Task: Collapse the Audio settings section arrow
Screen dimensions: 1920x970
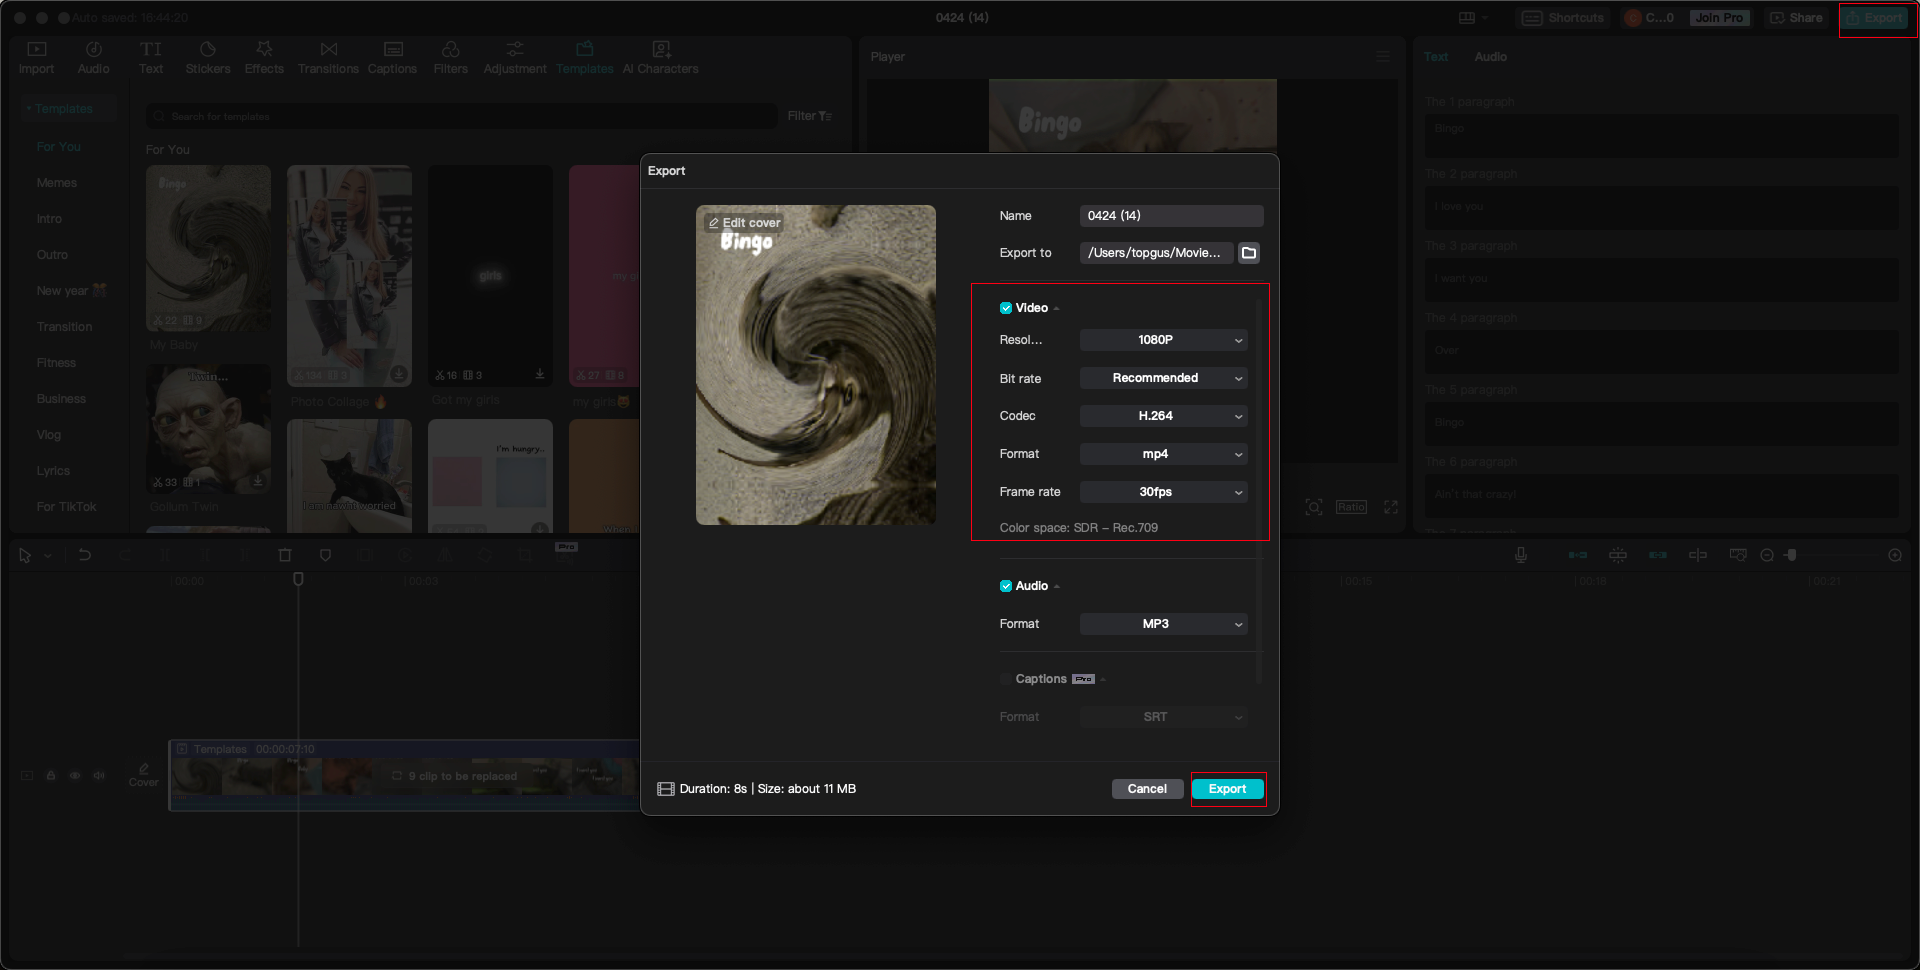Action: point(1057,586)
